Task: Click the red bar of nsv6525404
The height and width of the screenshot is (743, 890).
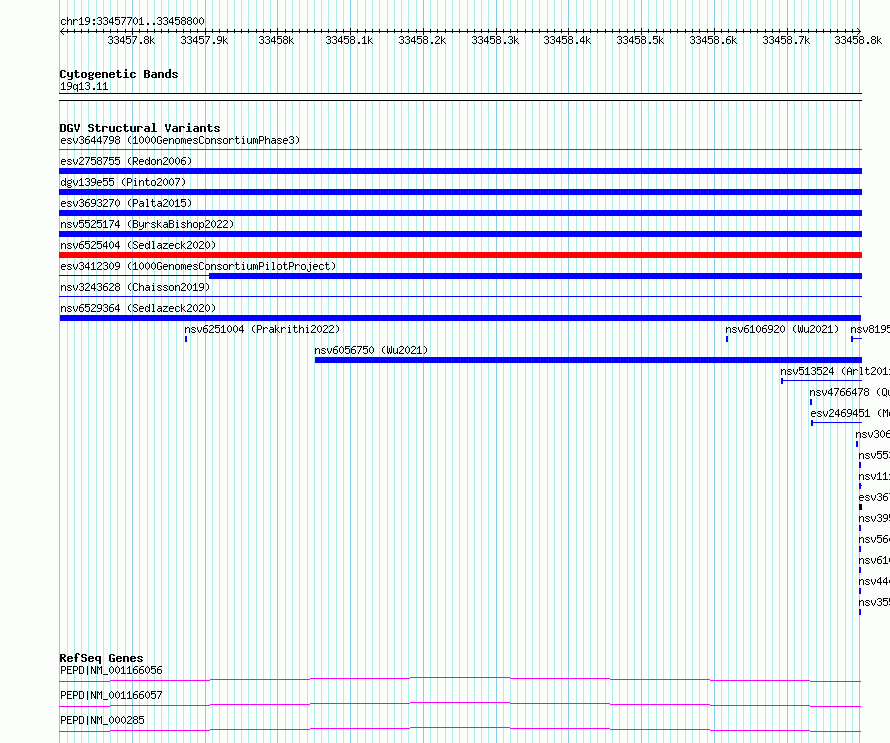Action: (460, 255)
